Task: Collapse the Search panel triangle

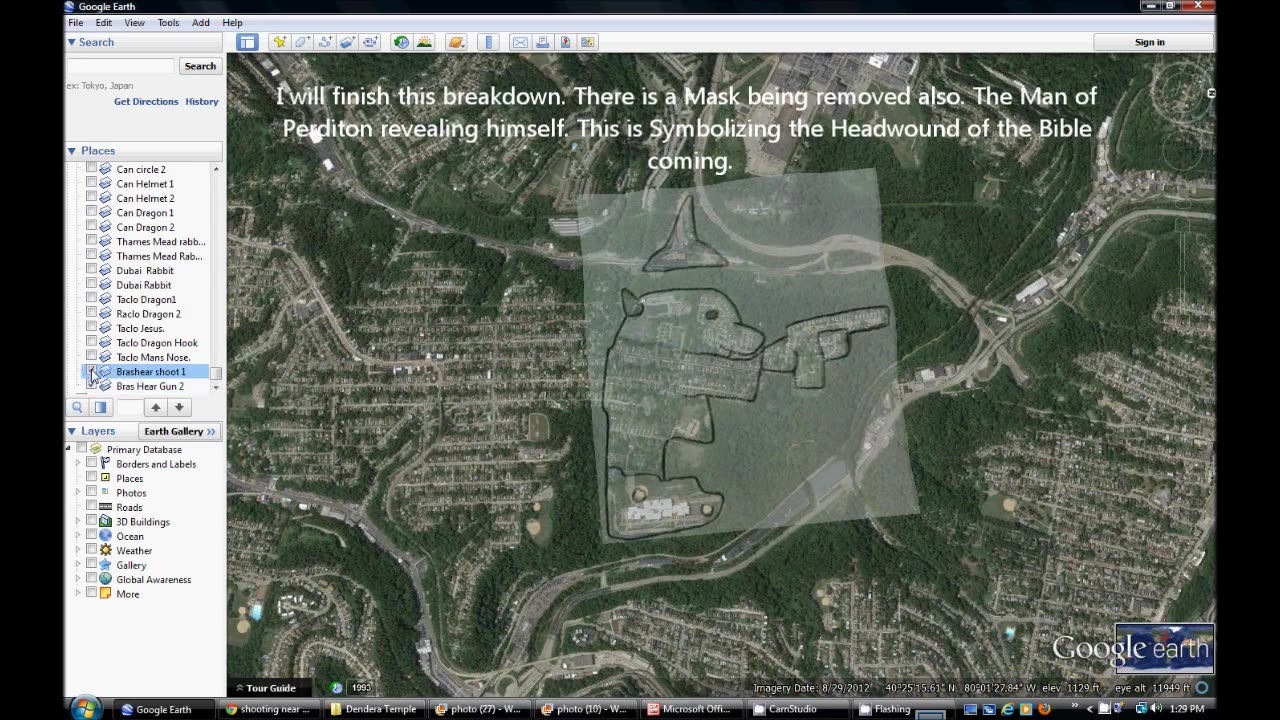Action: pyautogui.click(x=72, y=42)
